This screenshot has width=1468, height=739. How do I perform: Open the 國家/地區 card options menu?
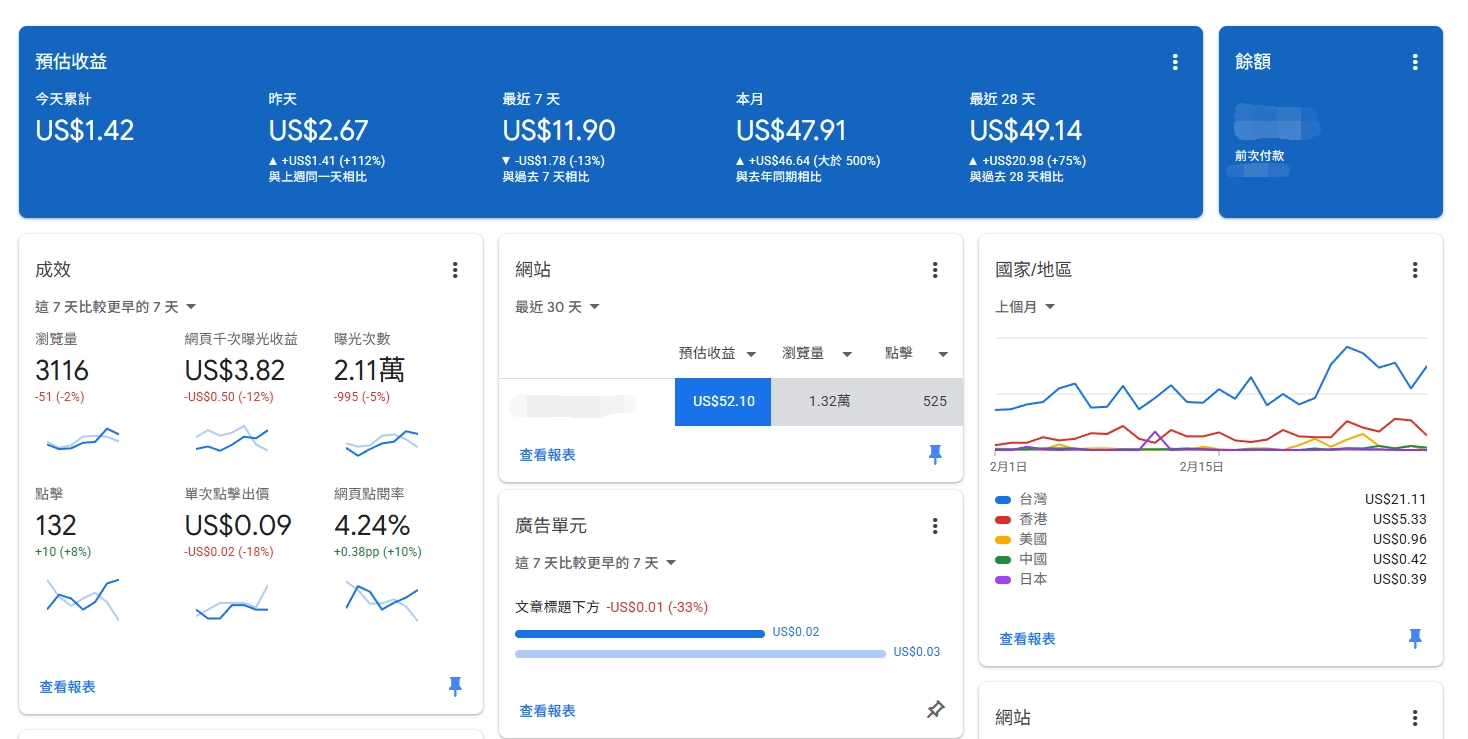pyautogui.click(x=1415, y=270)
